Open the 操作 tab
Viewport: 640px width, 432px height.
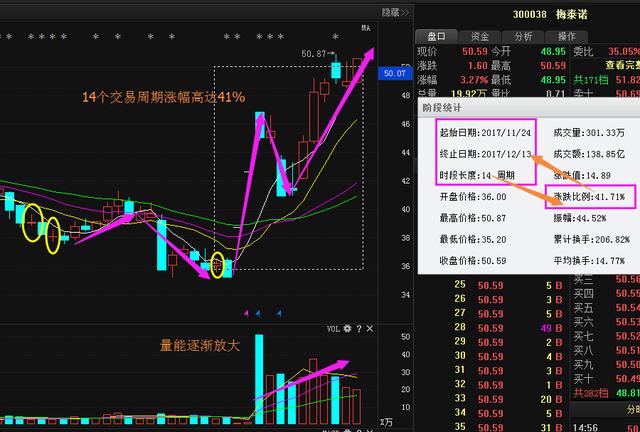567,37
